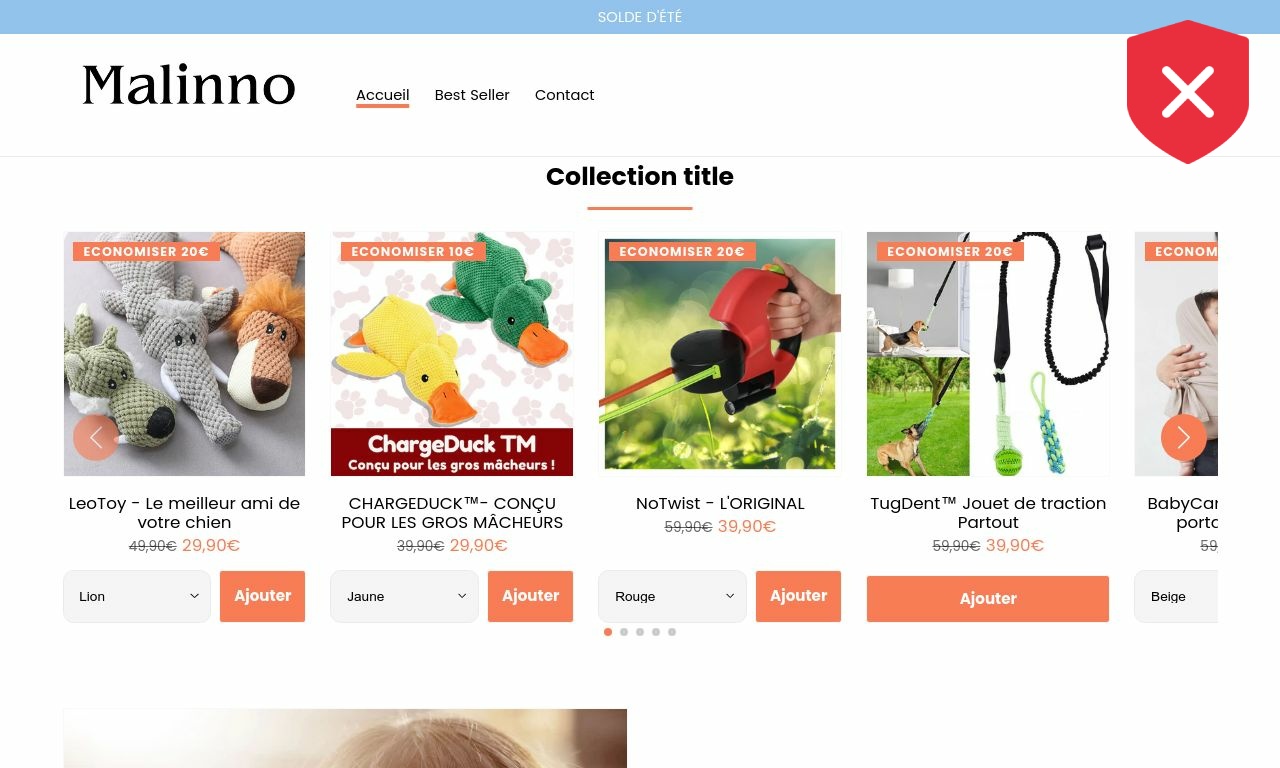Select the Accueil menu item

click(x=383, y=95)
